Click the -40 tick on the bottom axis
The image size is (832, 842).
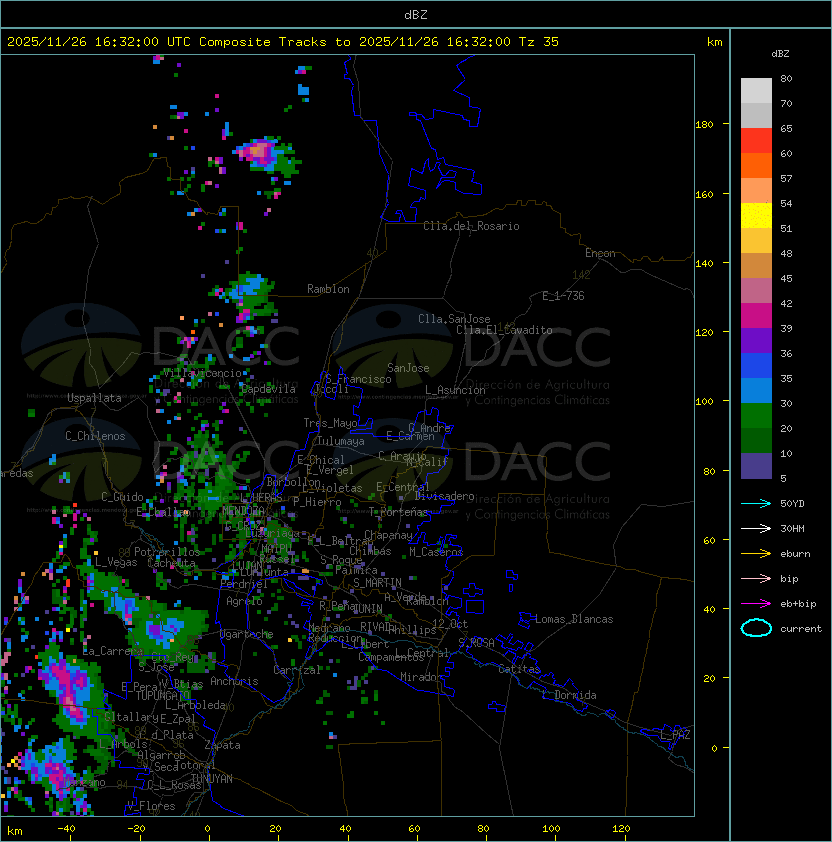pyautogui.click(x=67, y=829)
